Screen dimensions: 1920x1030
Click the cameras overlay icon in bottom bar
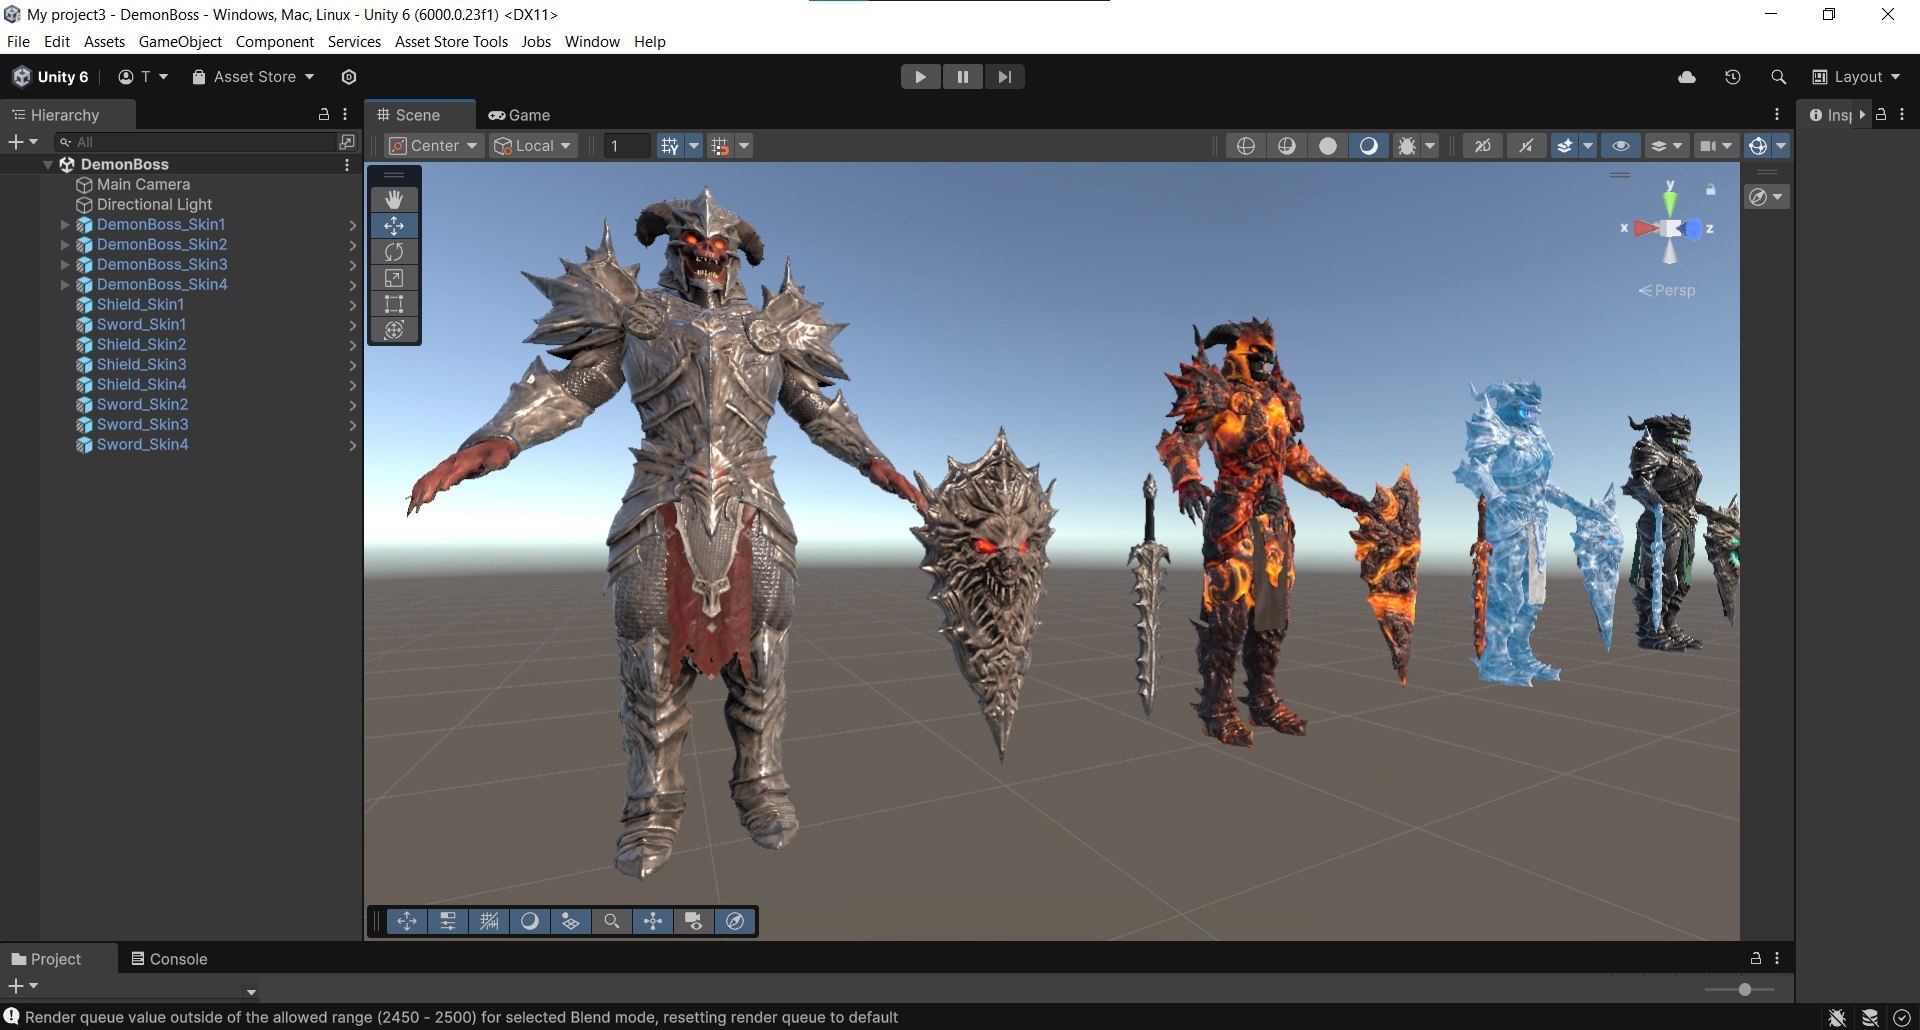pyautogui.click(x=694, y=921)
